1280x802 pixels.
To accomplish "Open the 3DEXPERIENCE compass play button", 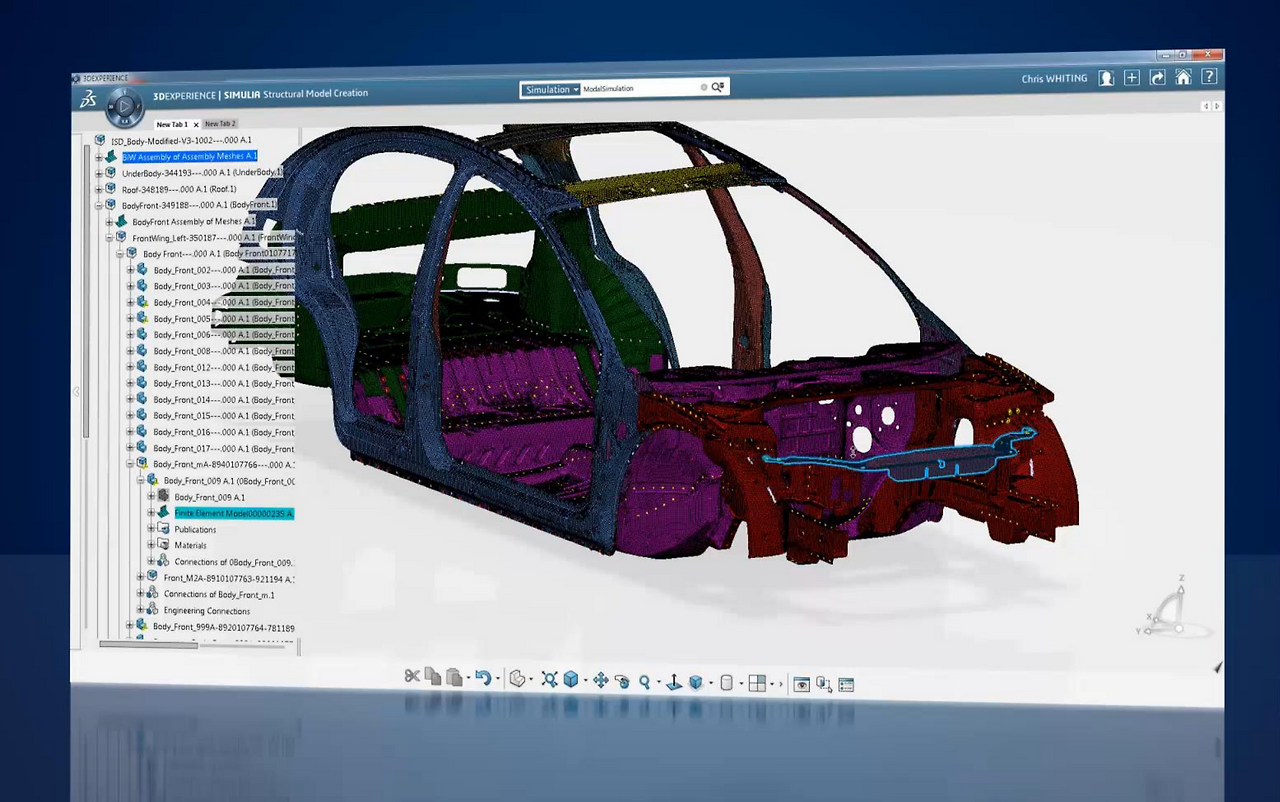I will pyautogui.click(x=124, y=106).
